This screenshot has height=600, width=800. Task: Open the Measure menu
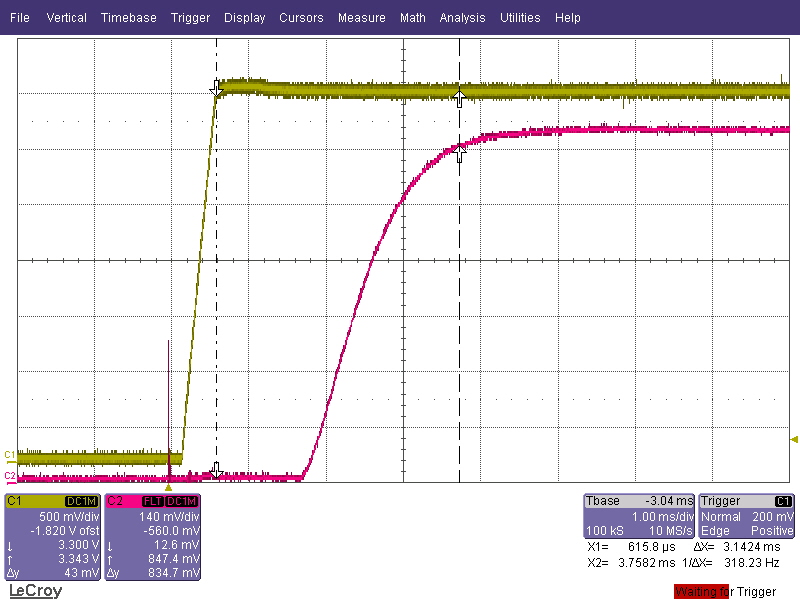[x=362, y=18]
